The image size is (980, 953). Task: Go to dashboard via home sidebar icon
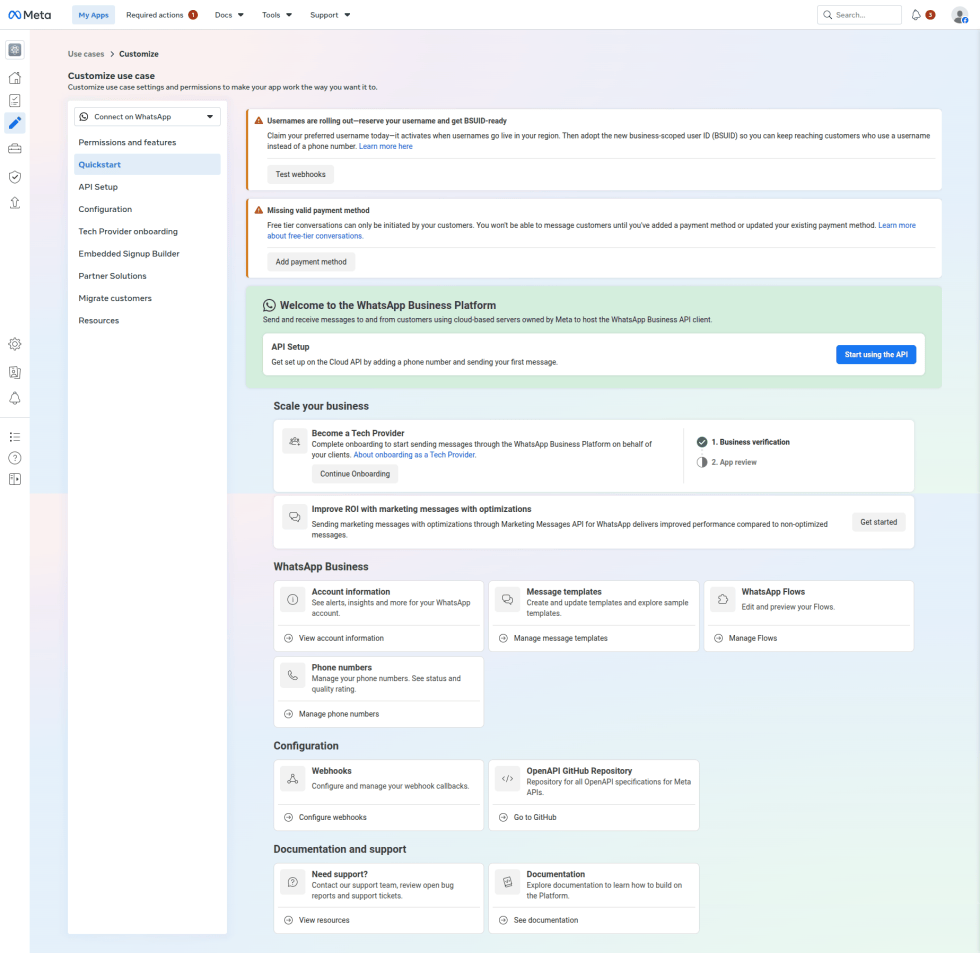click(15, 78)
